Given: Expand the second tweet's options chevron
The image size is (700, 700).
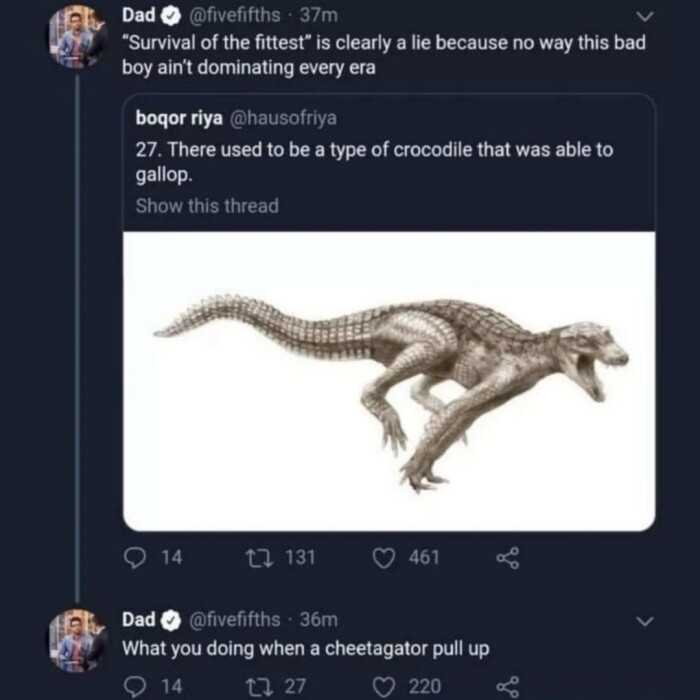Looking at the screenshot, I should click(x=645, y=621).
